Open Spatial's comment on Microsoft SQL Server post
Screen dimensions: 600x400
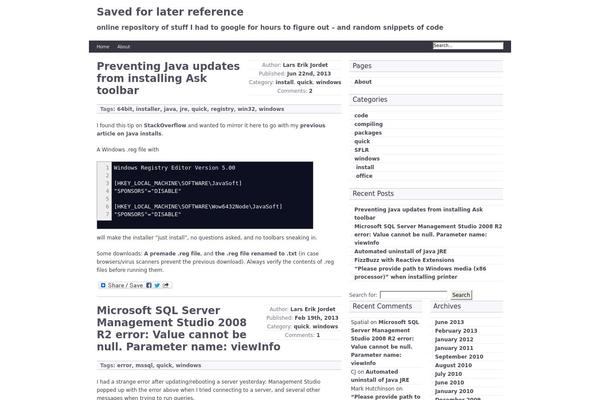pyautogui.click(x=385, y=343)
